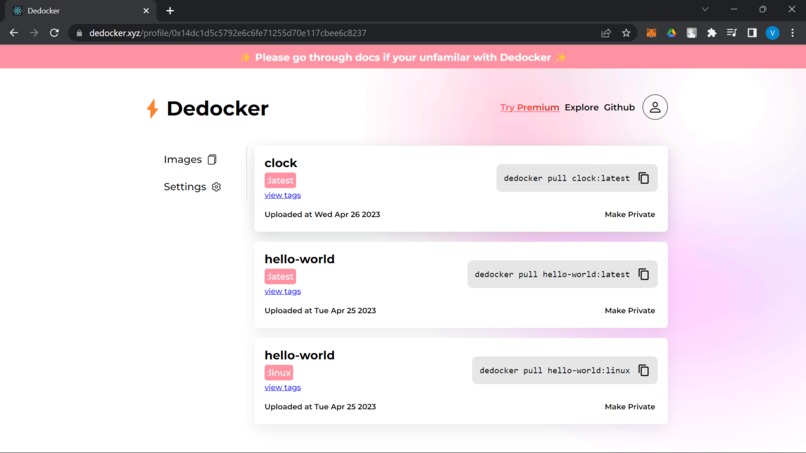Open the media control playlist icon

tap(731, 33)
